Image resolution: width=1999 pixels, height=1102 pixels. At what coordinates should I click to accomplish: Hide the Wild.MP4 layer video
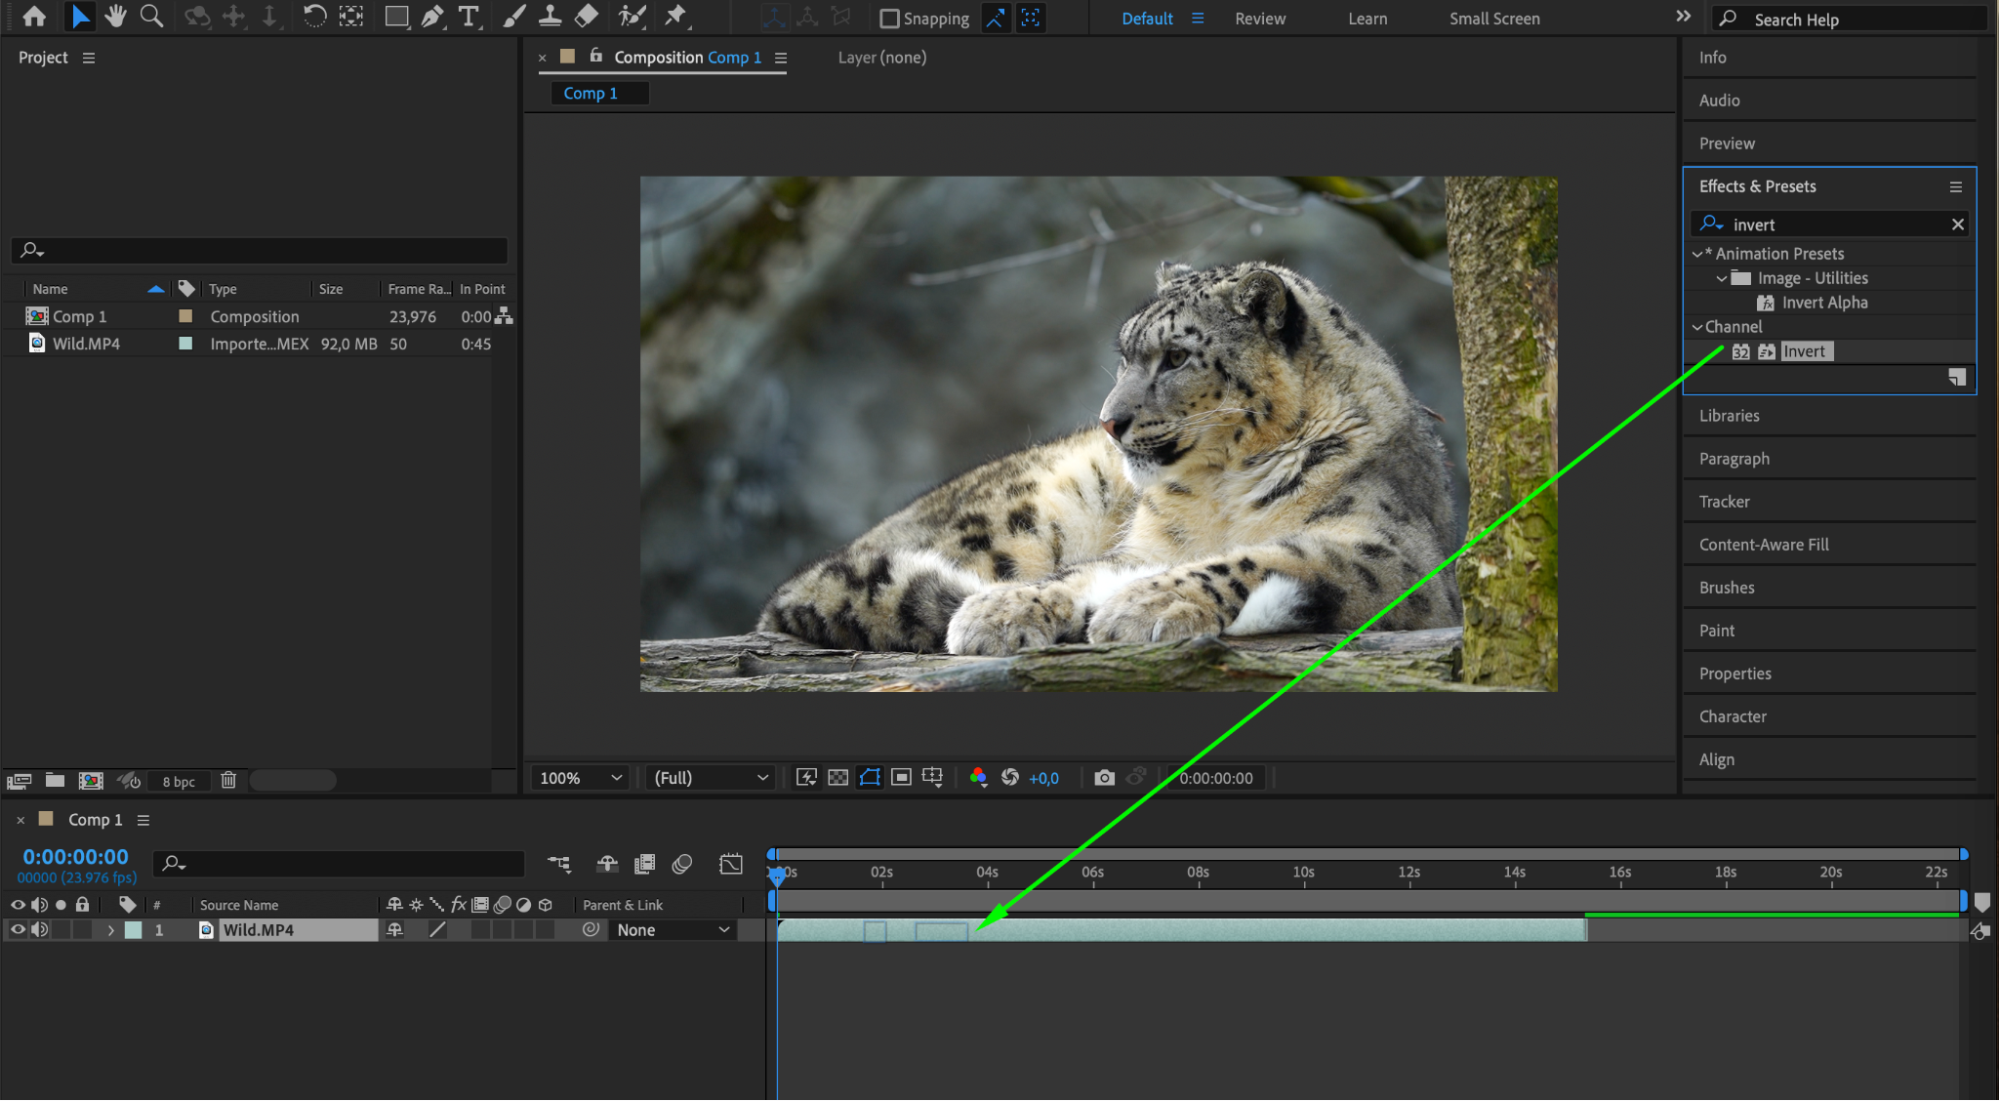click(x=17, y=930)
